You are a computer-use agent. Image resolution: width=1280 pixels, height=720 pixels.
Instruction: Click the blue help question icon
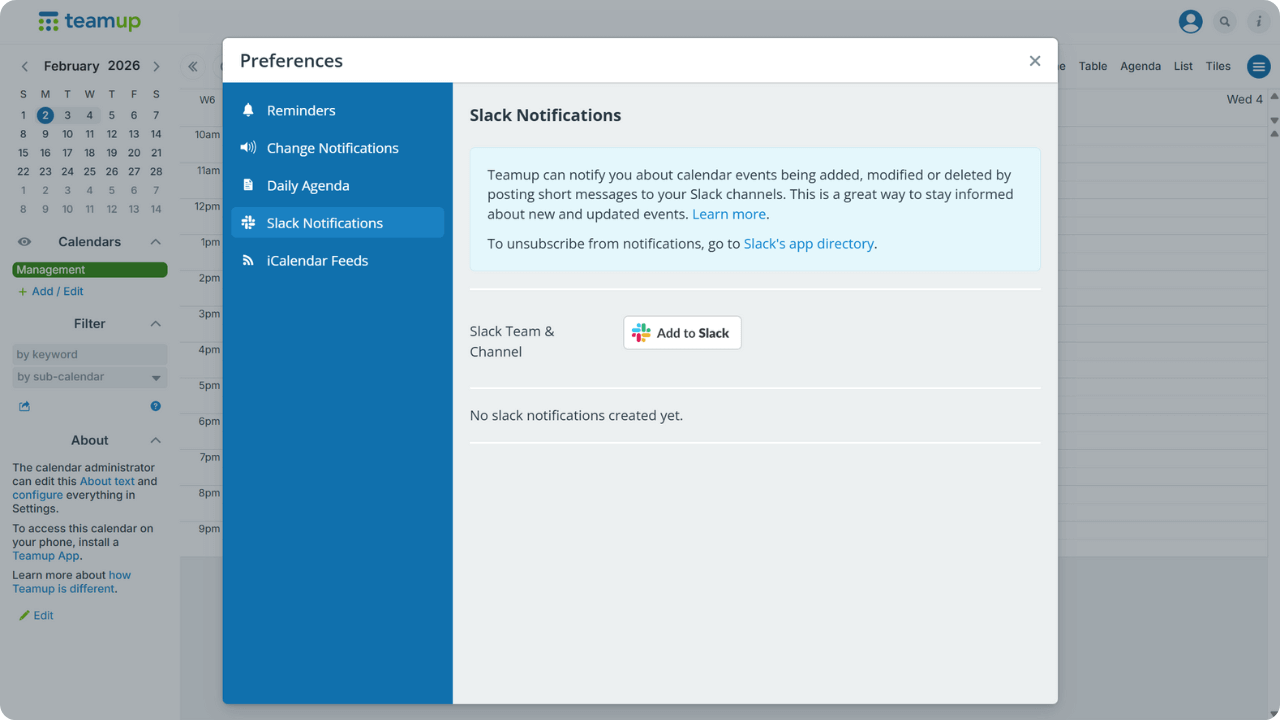click(156, 406)
